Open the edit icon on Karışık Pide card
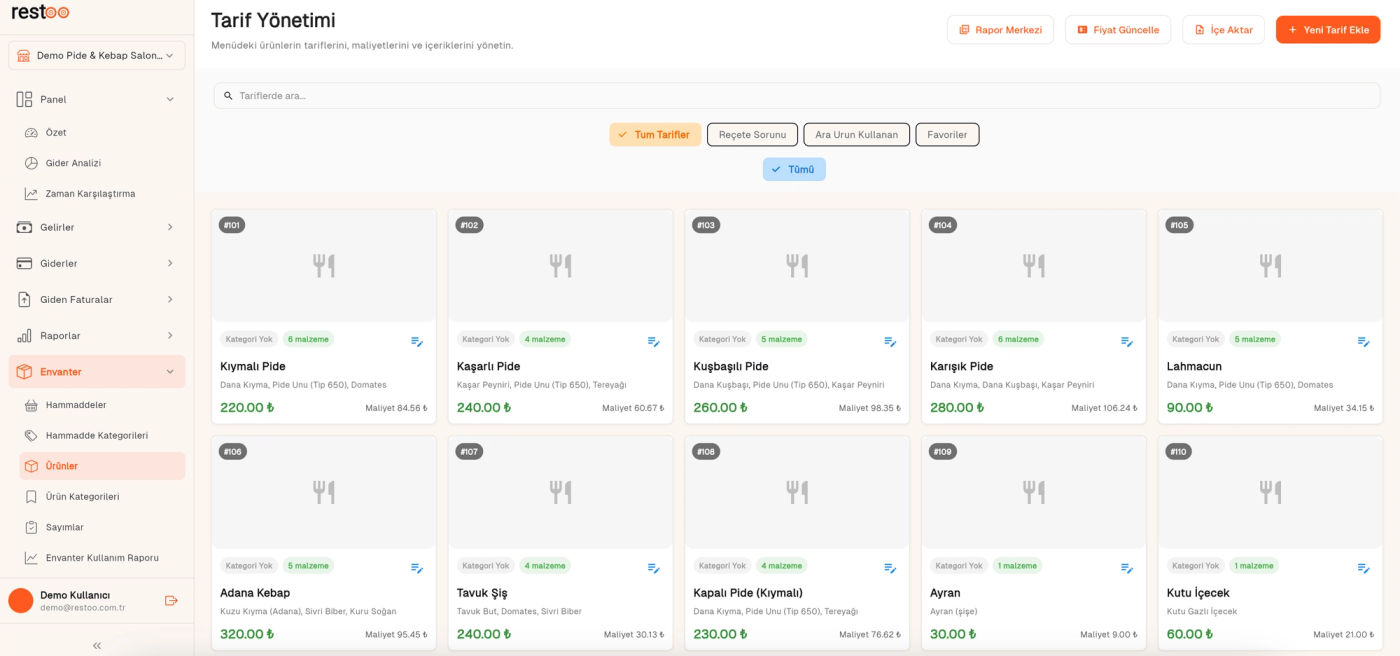The height and width of the screenshot is (656, 1400). tap(1127, 341)
